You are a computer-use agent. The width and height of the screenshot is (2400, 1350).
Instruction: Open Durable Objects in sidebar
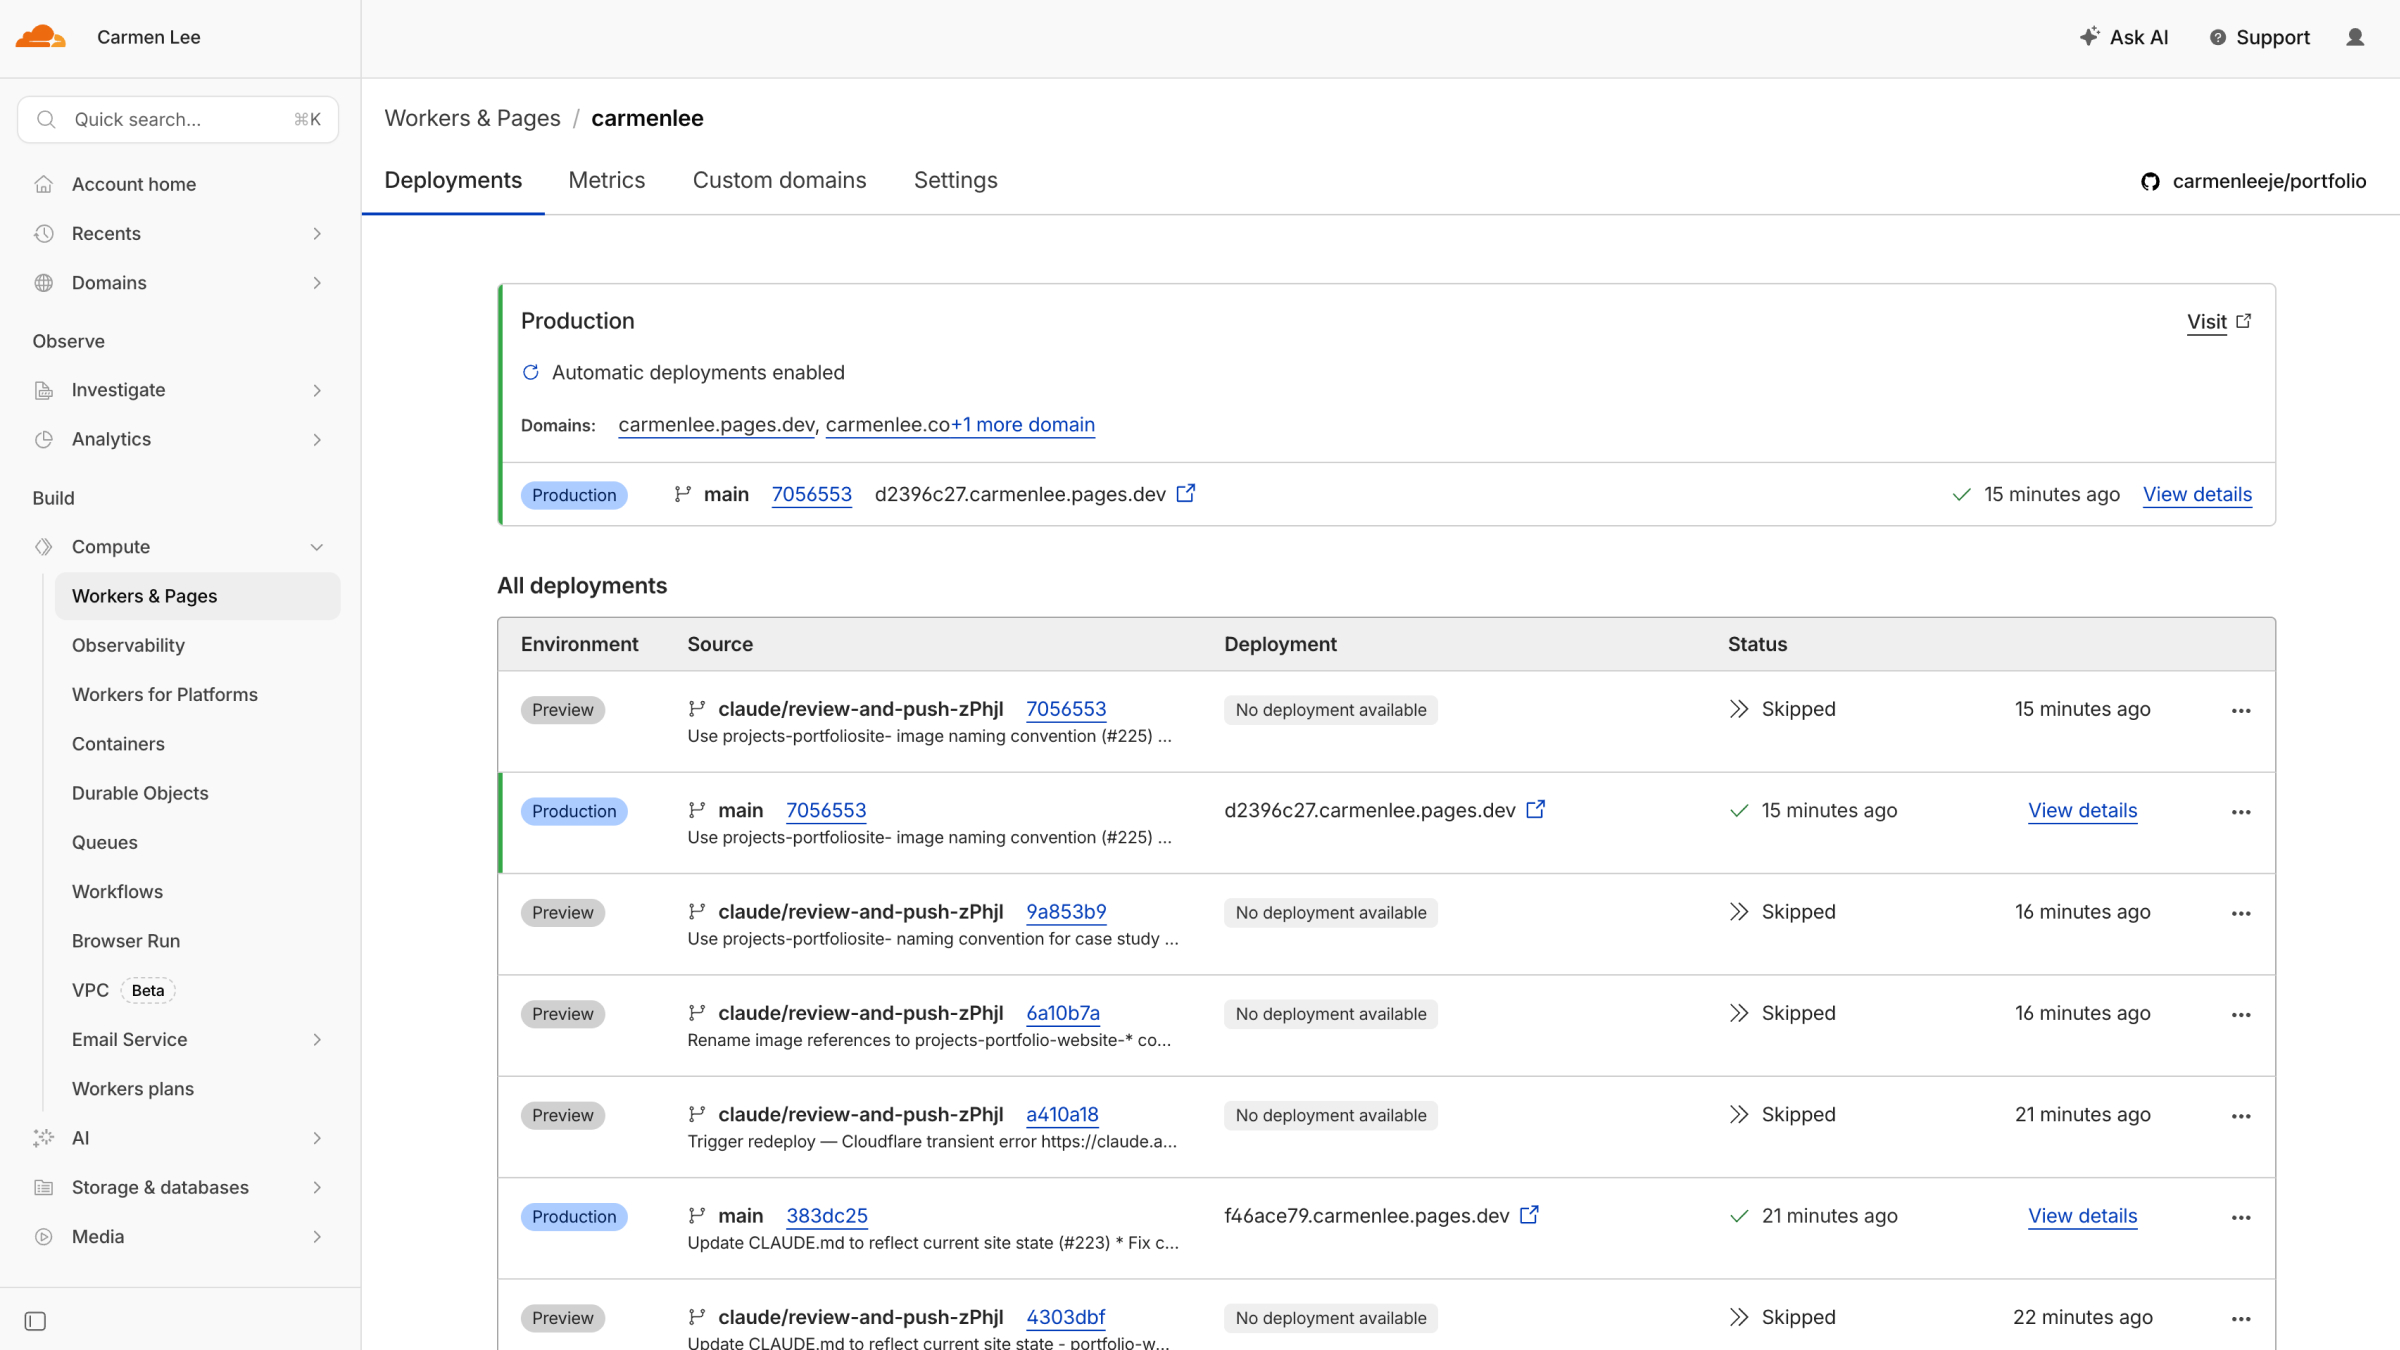pyautogui.click(x=140, y=793)
